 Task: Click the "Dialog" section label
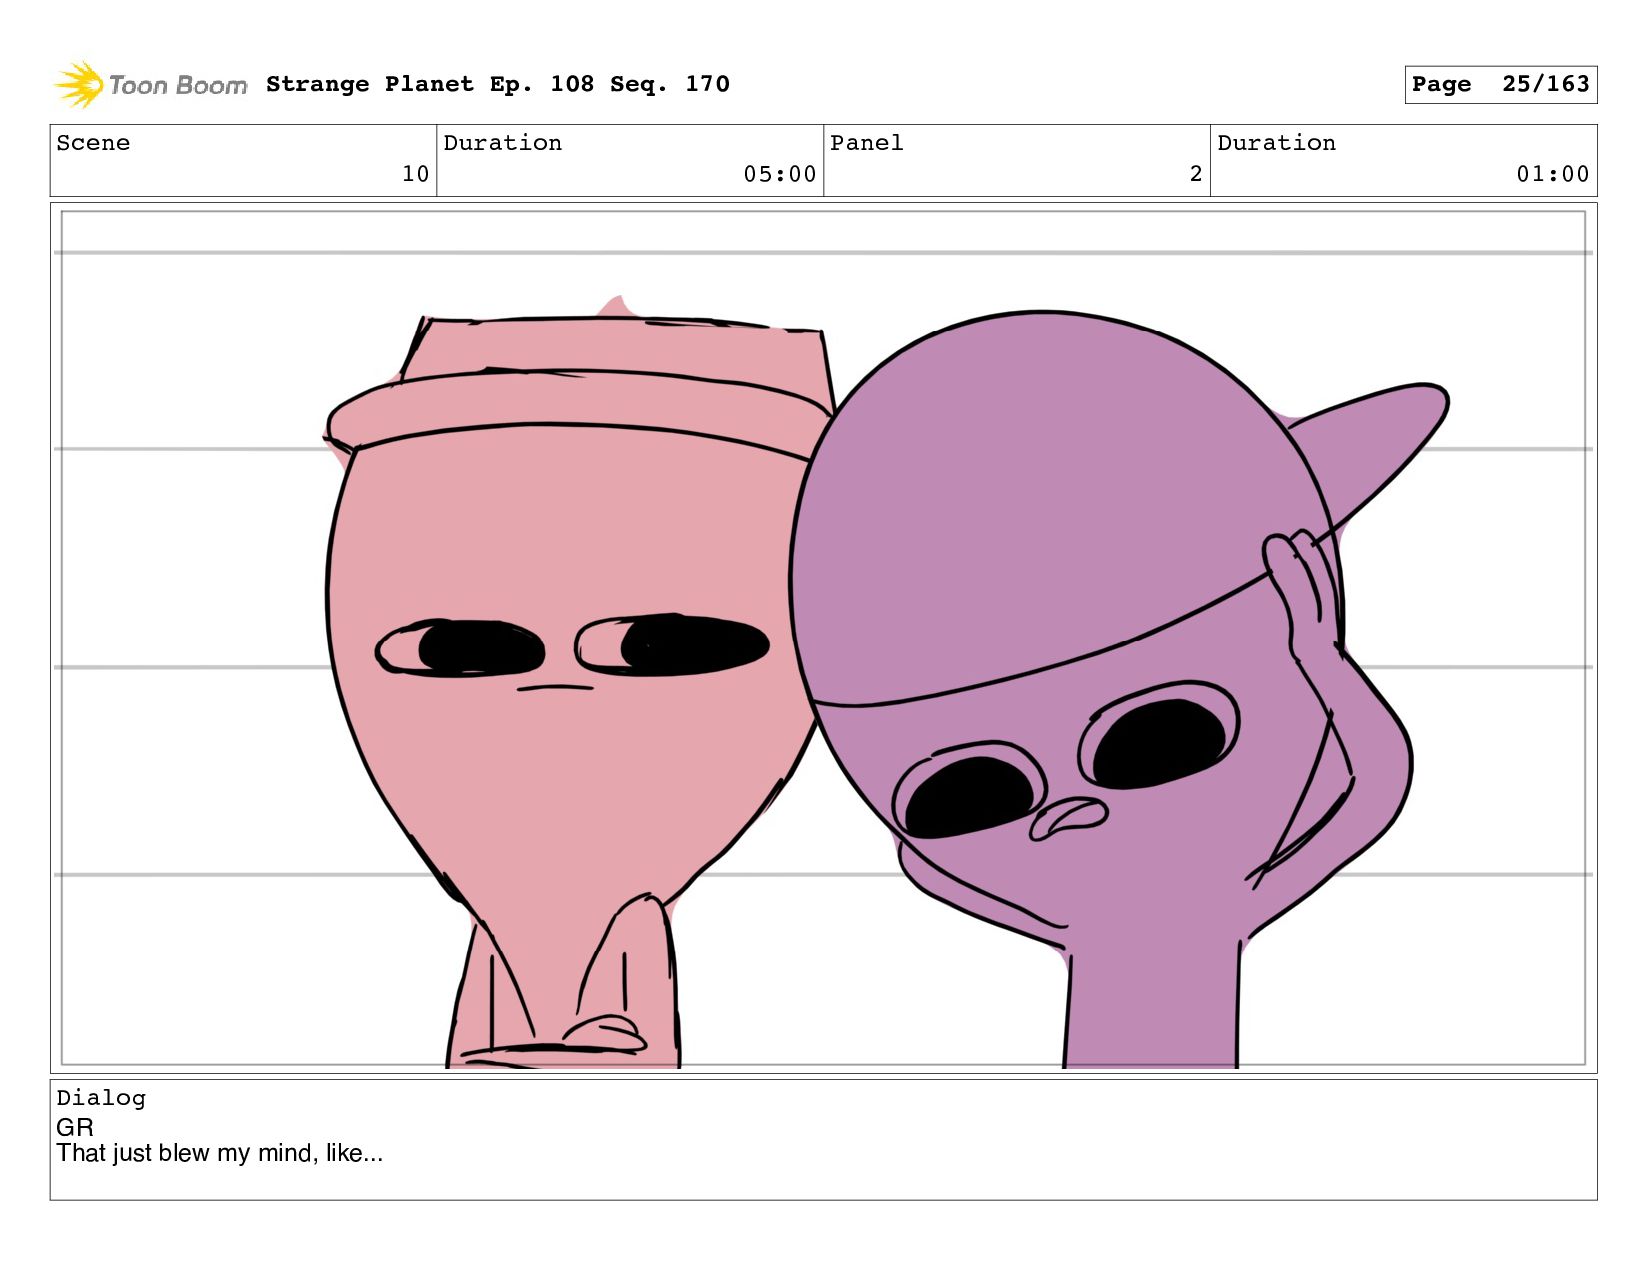point(101,1098)
